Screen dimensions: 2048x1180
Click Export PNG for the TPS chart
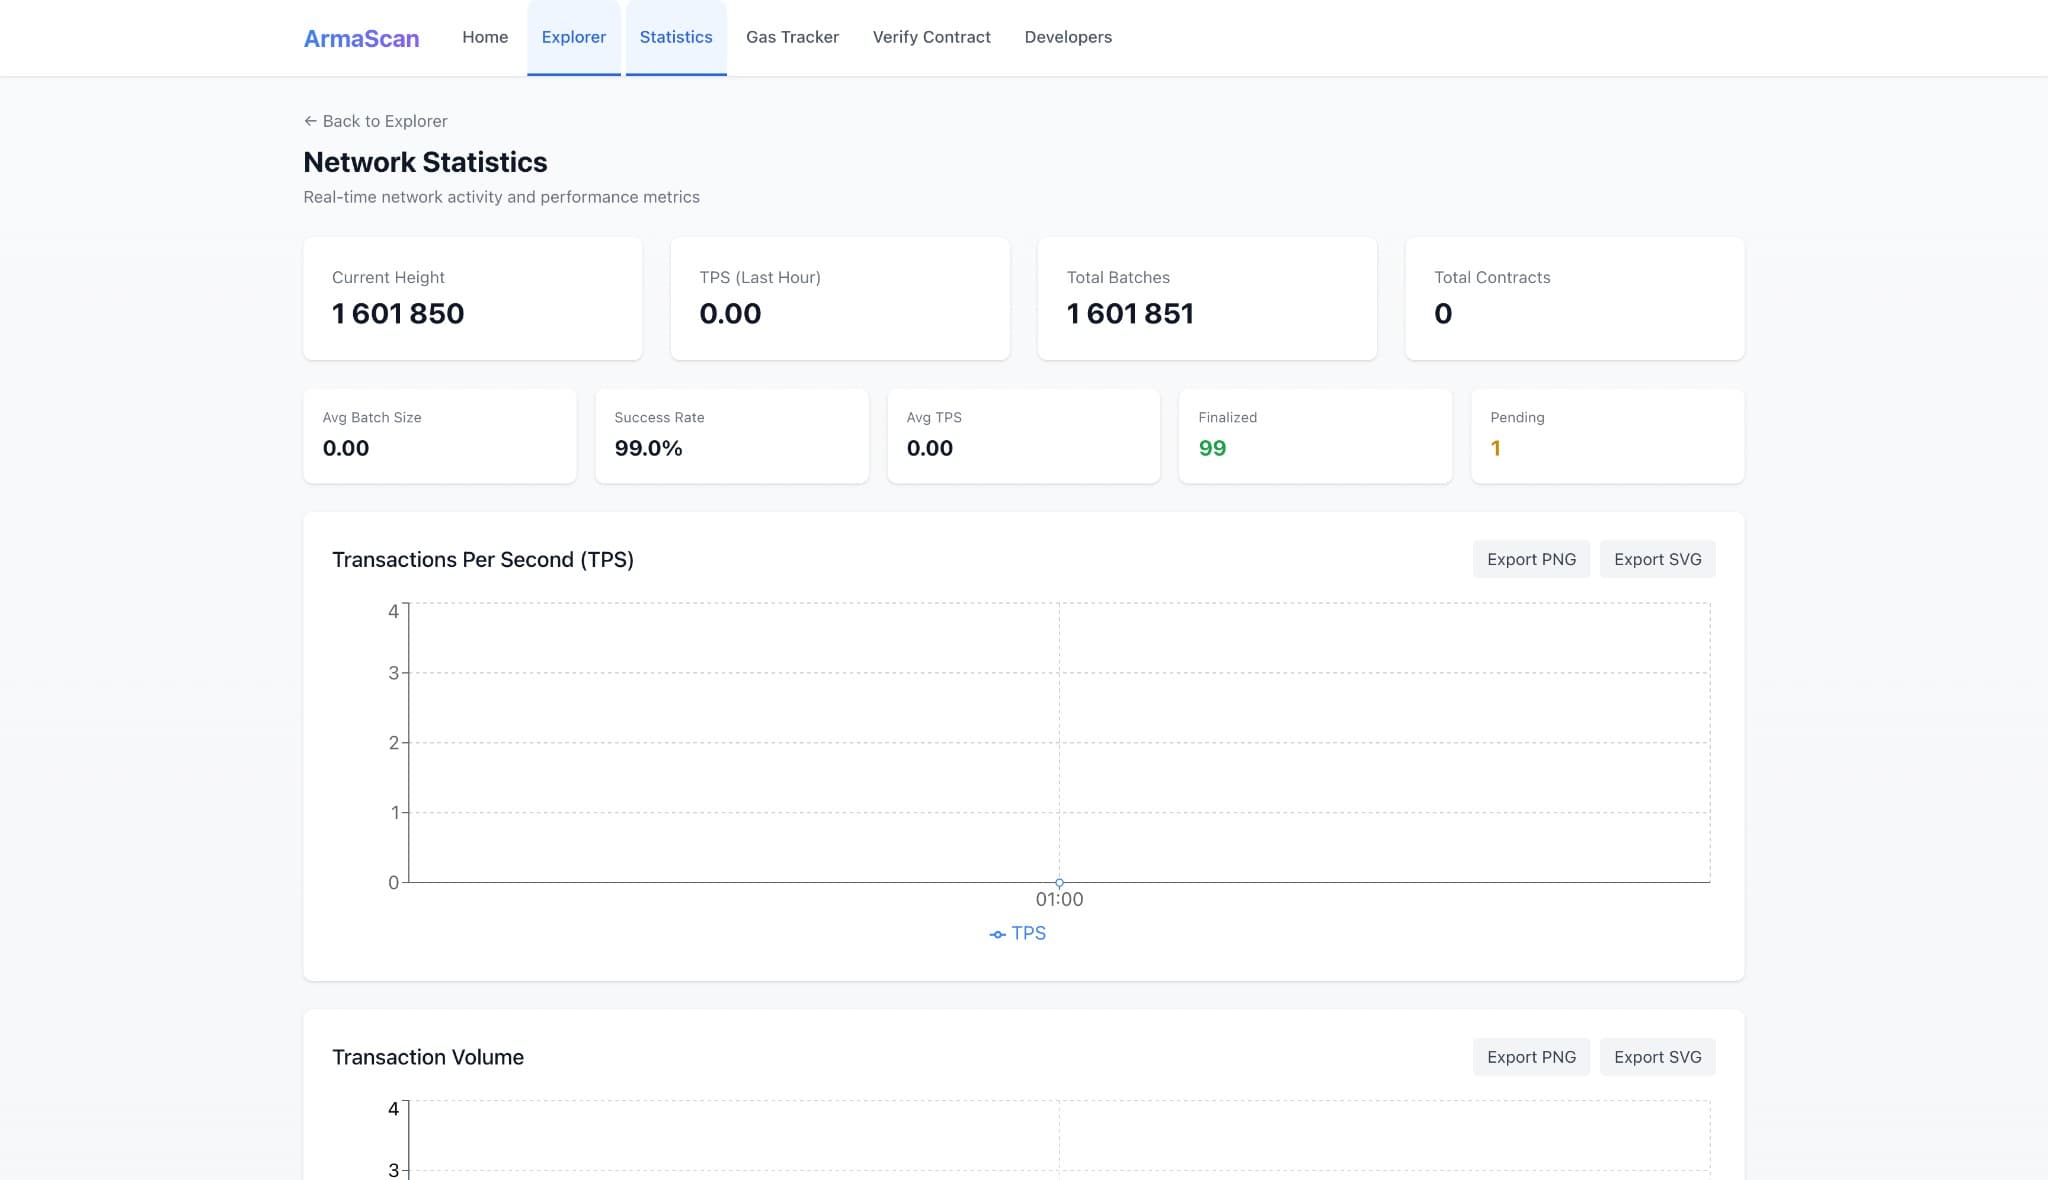[x=1531, y=559]
